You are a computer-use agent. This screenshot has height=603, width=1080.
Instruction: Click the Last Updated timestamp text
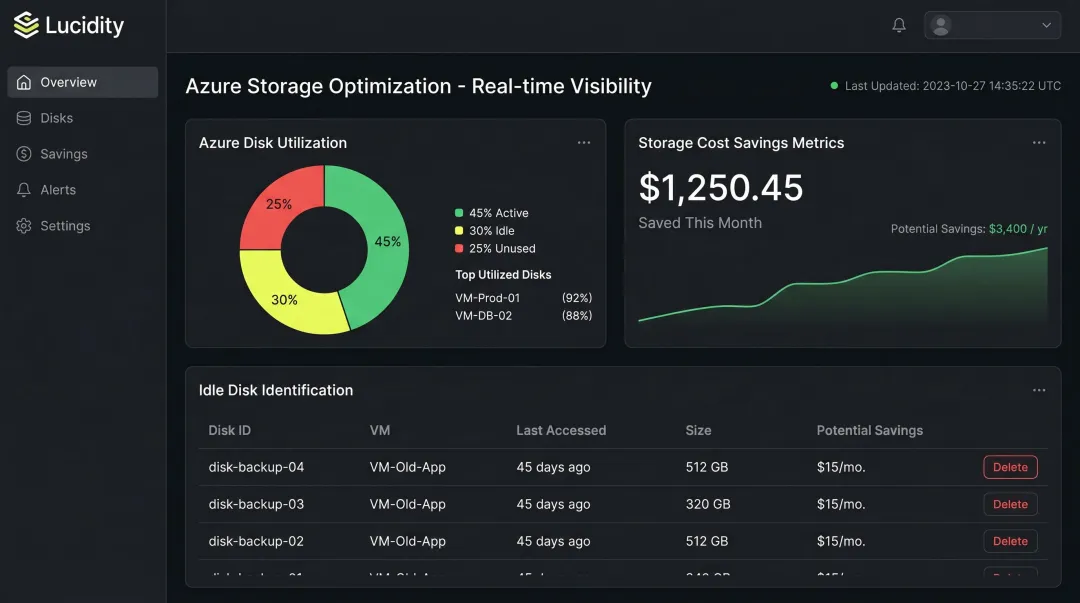[x=953, y=86]
